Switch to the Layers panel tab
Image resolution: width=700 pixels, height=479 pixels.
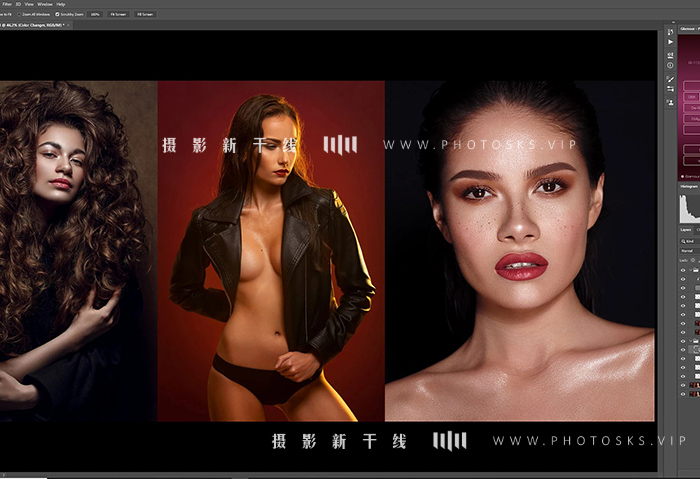coord(686,230)
